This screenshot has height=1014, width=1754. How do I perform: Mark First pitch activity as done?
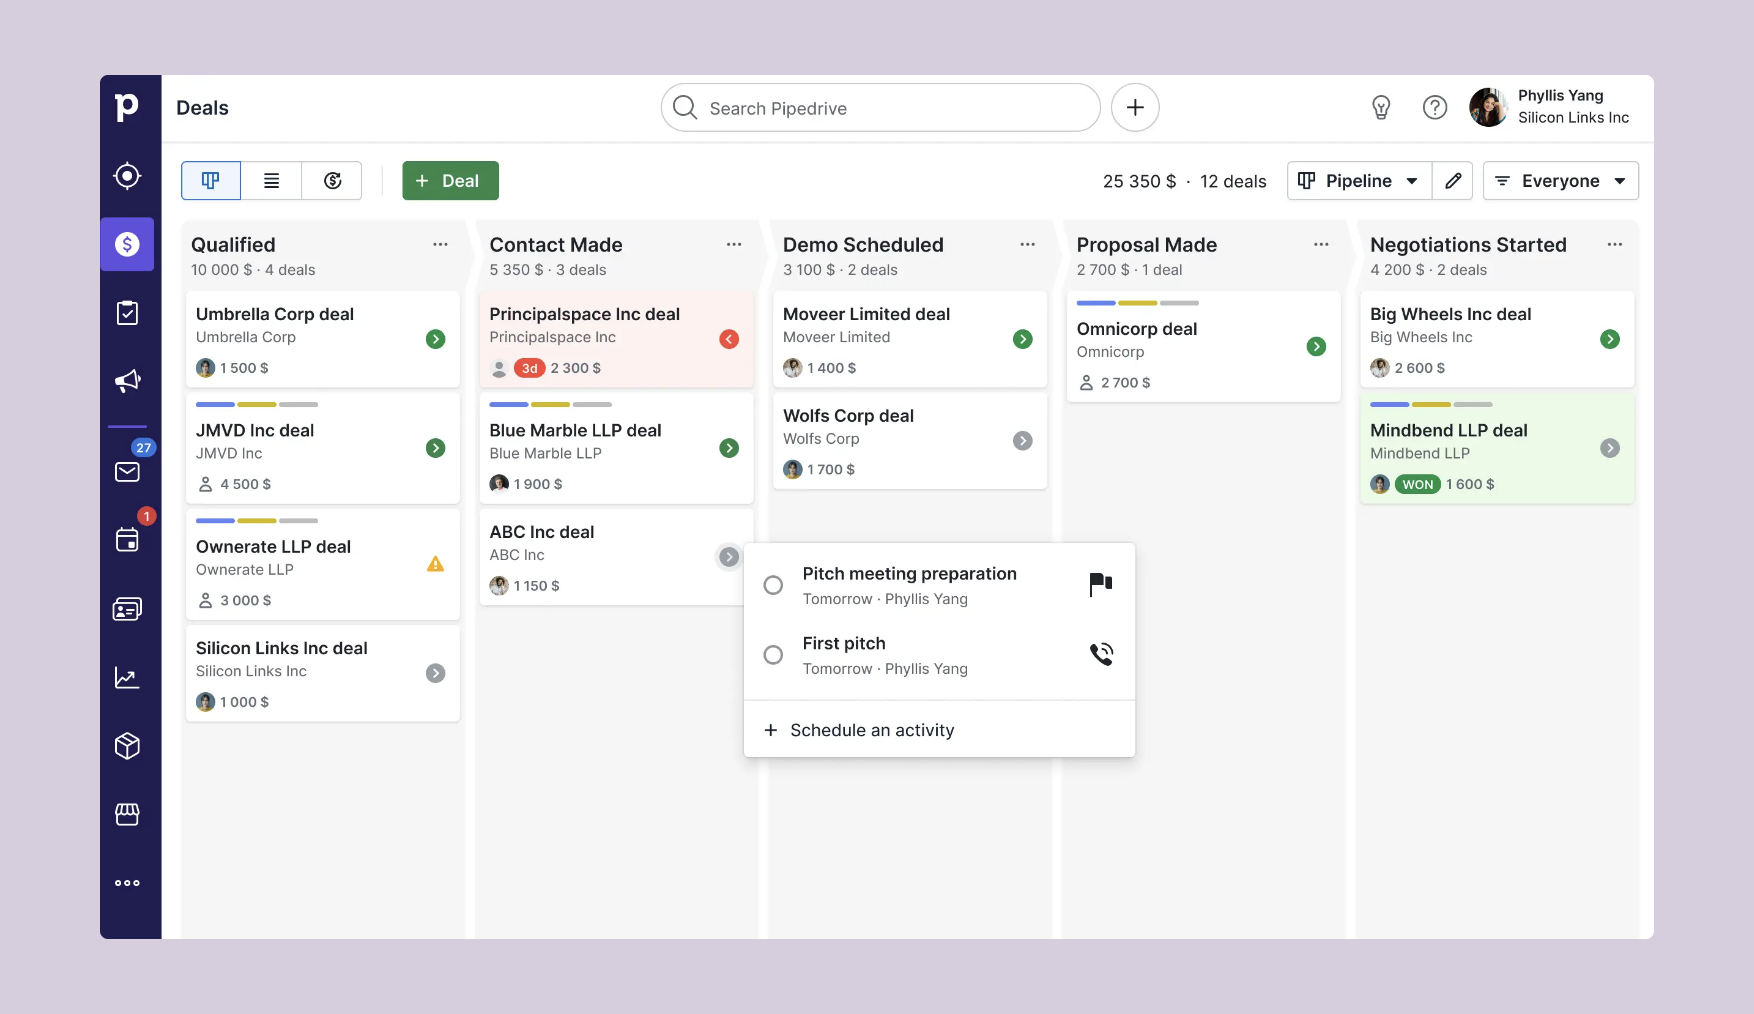tap(773, 655)
